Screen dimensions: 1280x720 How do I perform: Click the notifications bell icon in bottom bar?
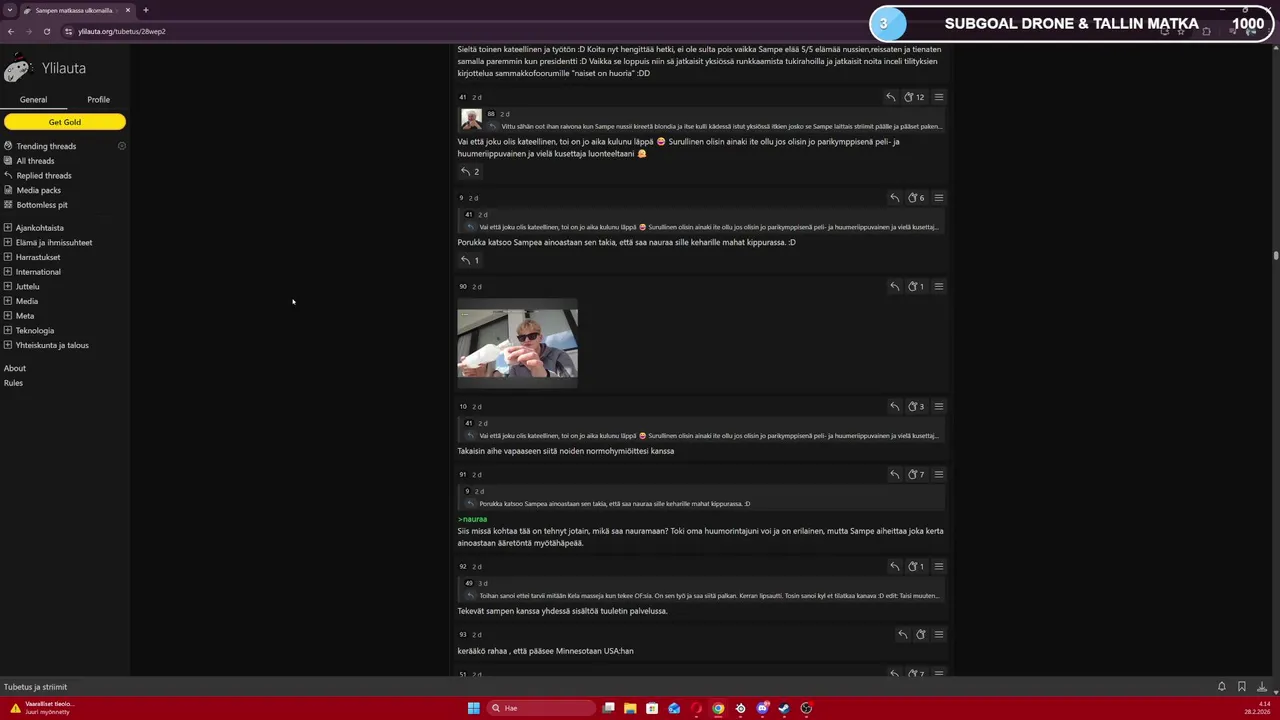point(1221,687)
